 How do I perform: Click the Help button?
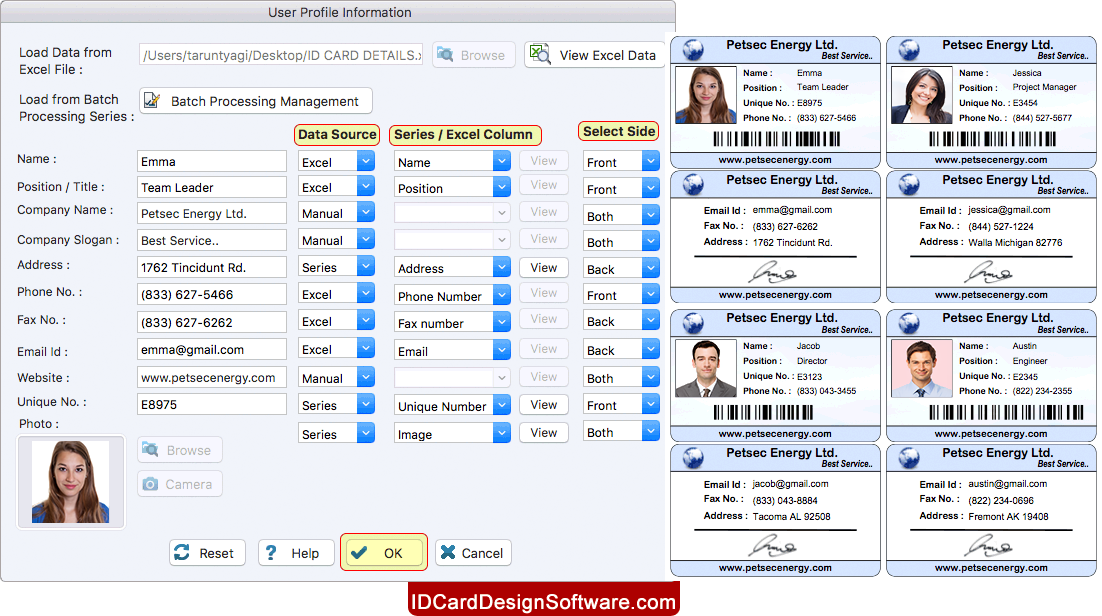click(296, 553)
